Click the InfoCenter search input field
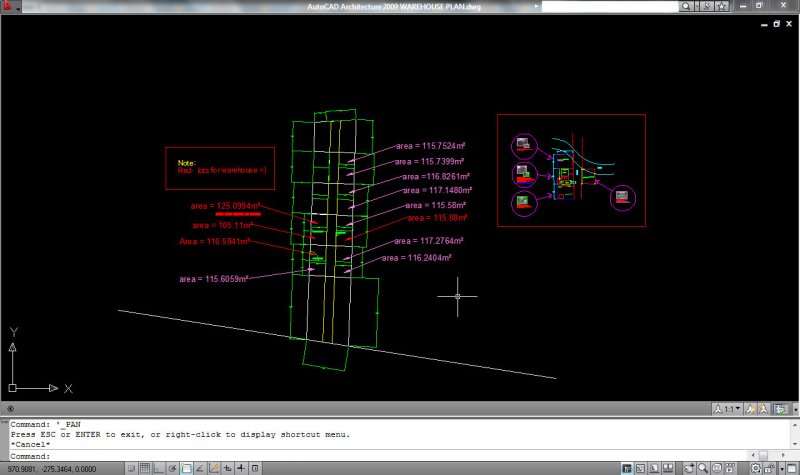 (610, 6)
